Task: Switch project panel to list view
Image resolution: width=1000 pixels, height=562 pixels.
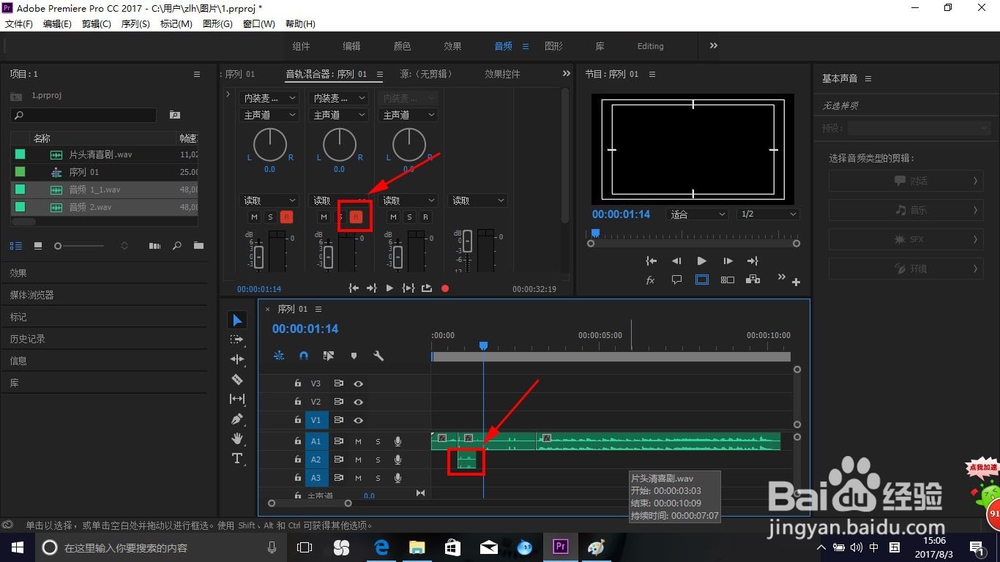Action: pyautogui.click(x=16, y=246)
